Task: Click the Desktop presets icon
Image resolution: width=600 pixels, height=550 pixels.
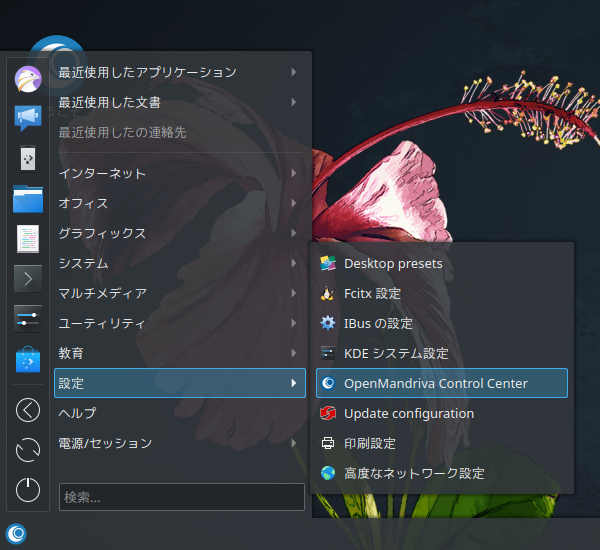Action: pos(328,263)
